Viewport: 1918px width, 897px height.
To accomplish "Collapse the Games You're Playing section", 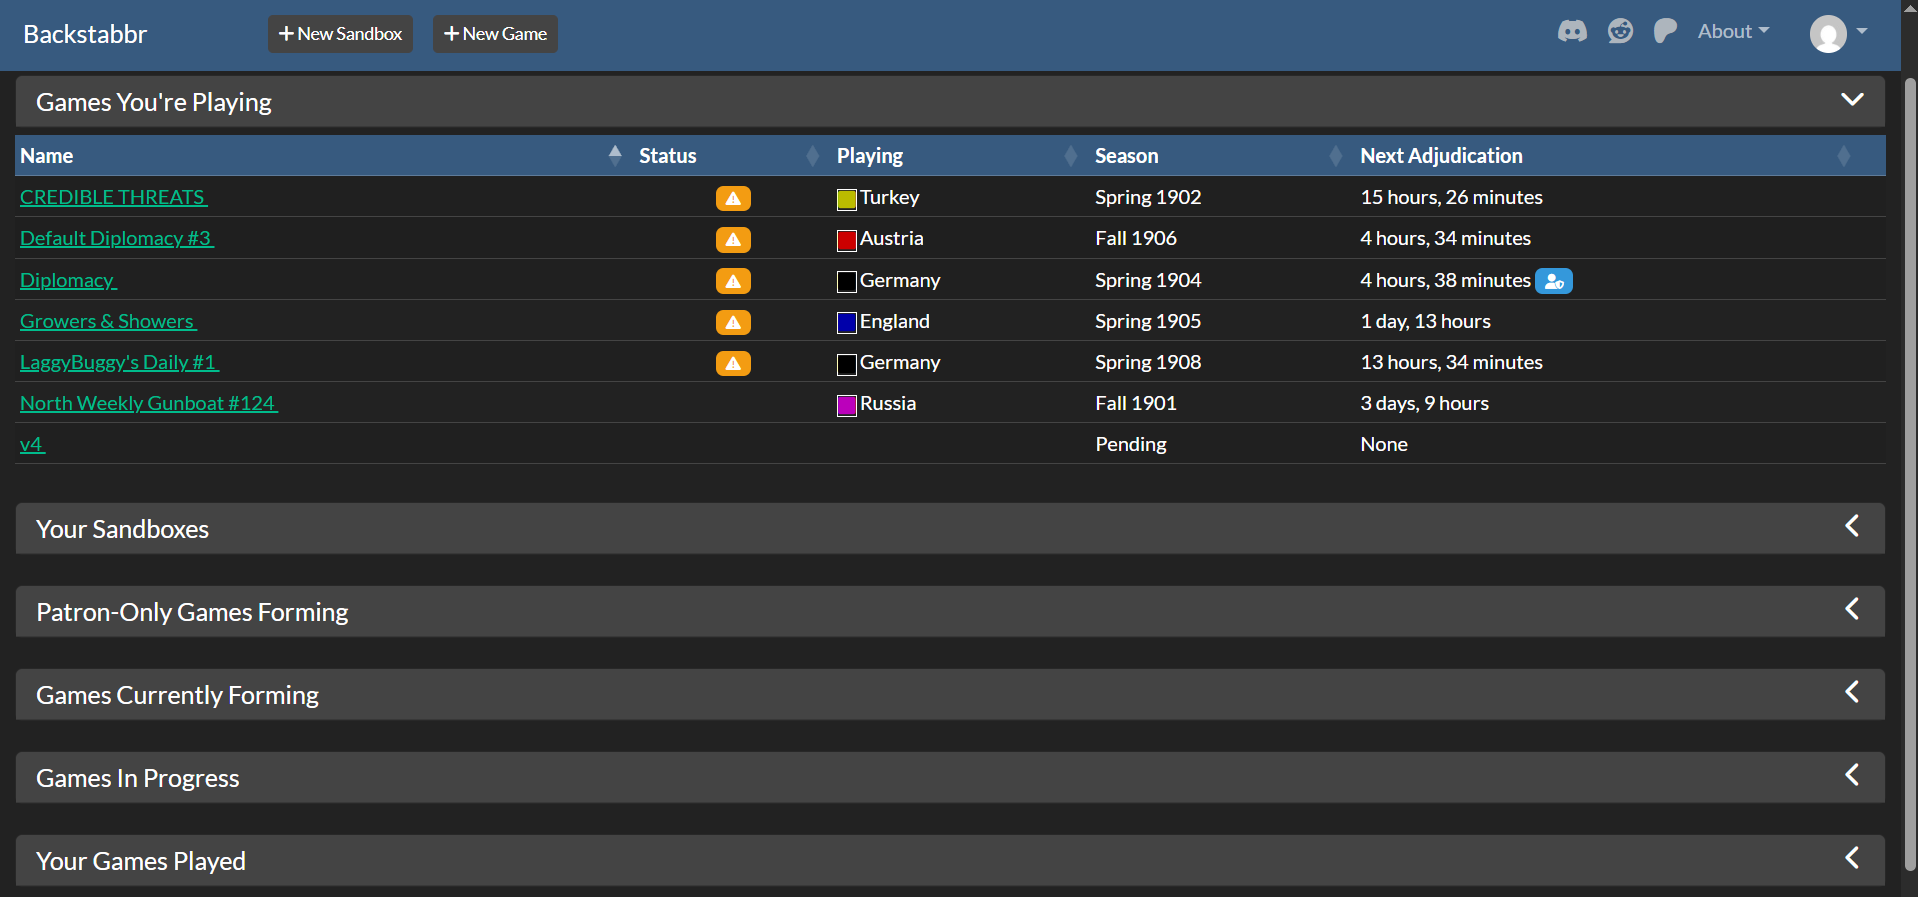I will [x=1852, y=100].
